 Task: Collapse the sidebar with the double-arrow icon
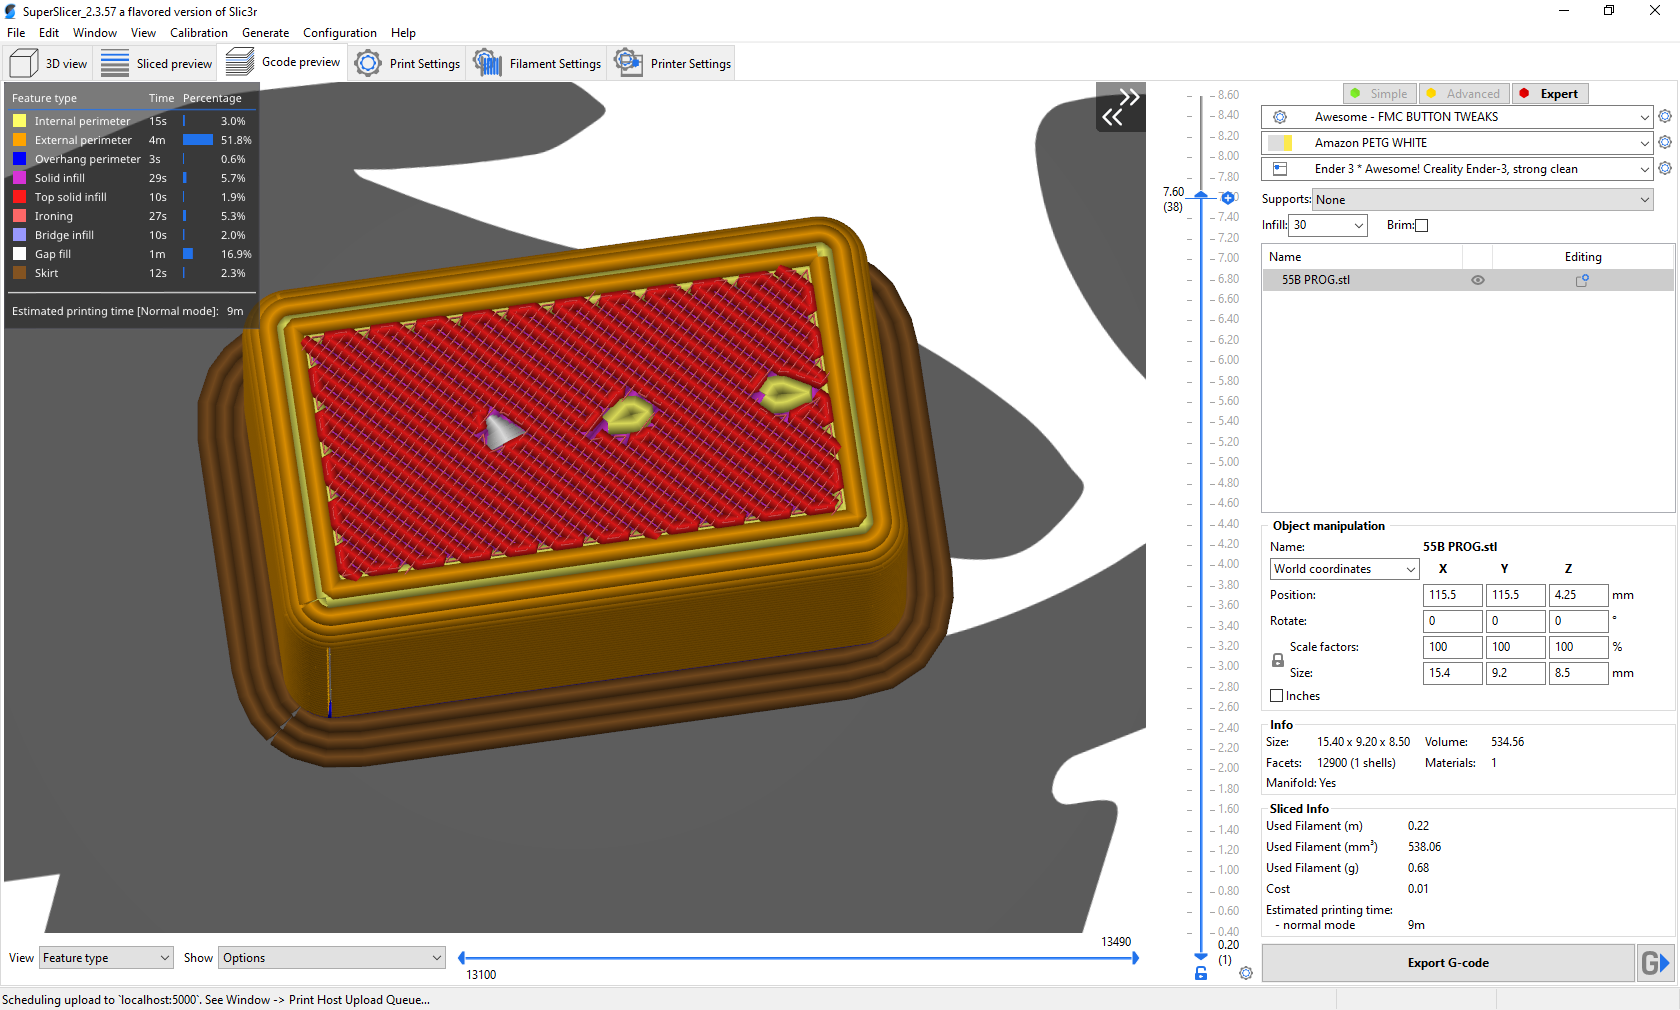click(x=1121, y=107)
